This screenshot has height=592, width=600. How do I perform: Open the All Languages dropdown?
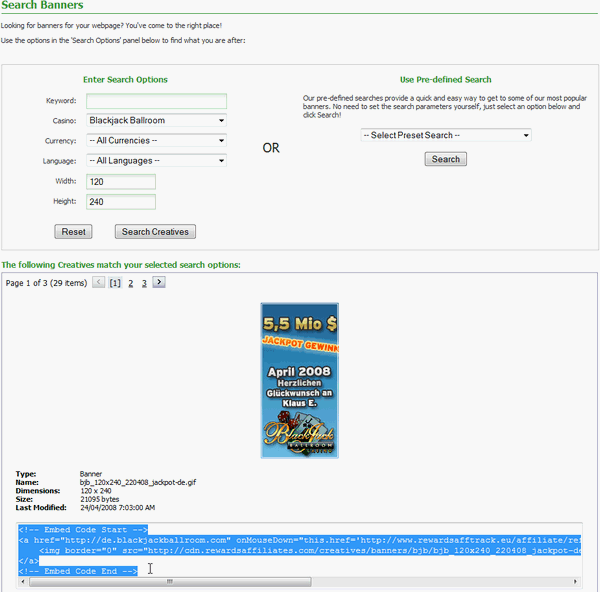(x=156, y=161)
